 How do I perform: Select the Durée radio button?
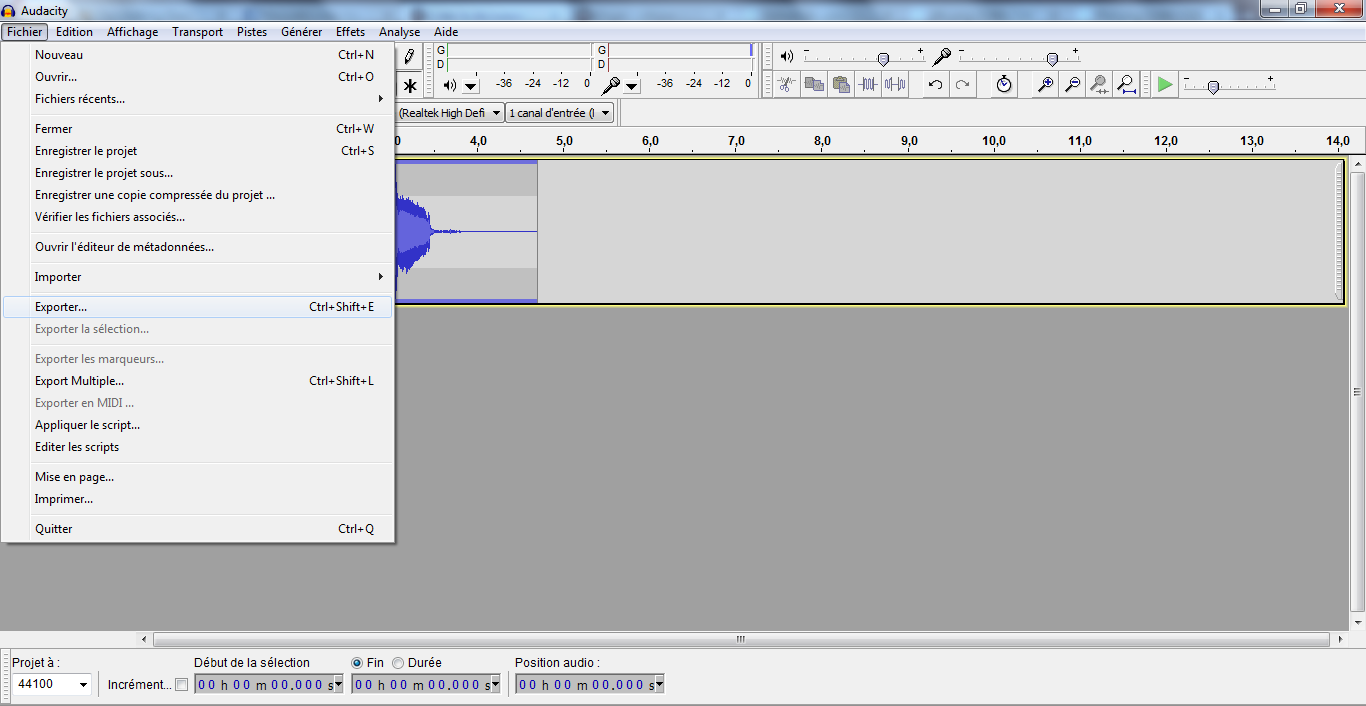pos(398,662)
